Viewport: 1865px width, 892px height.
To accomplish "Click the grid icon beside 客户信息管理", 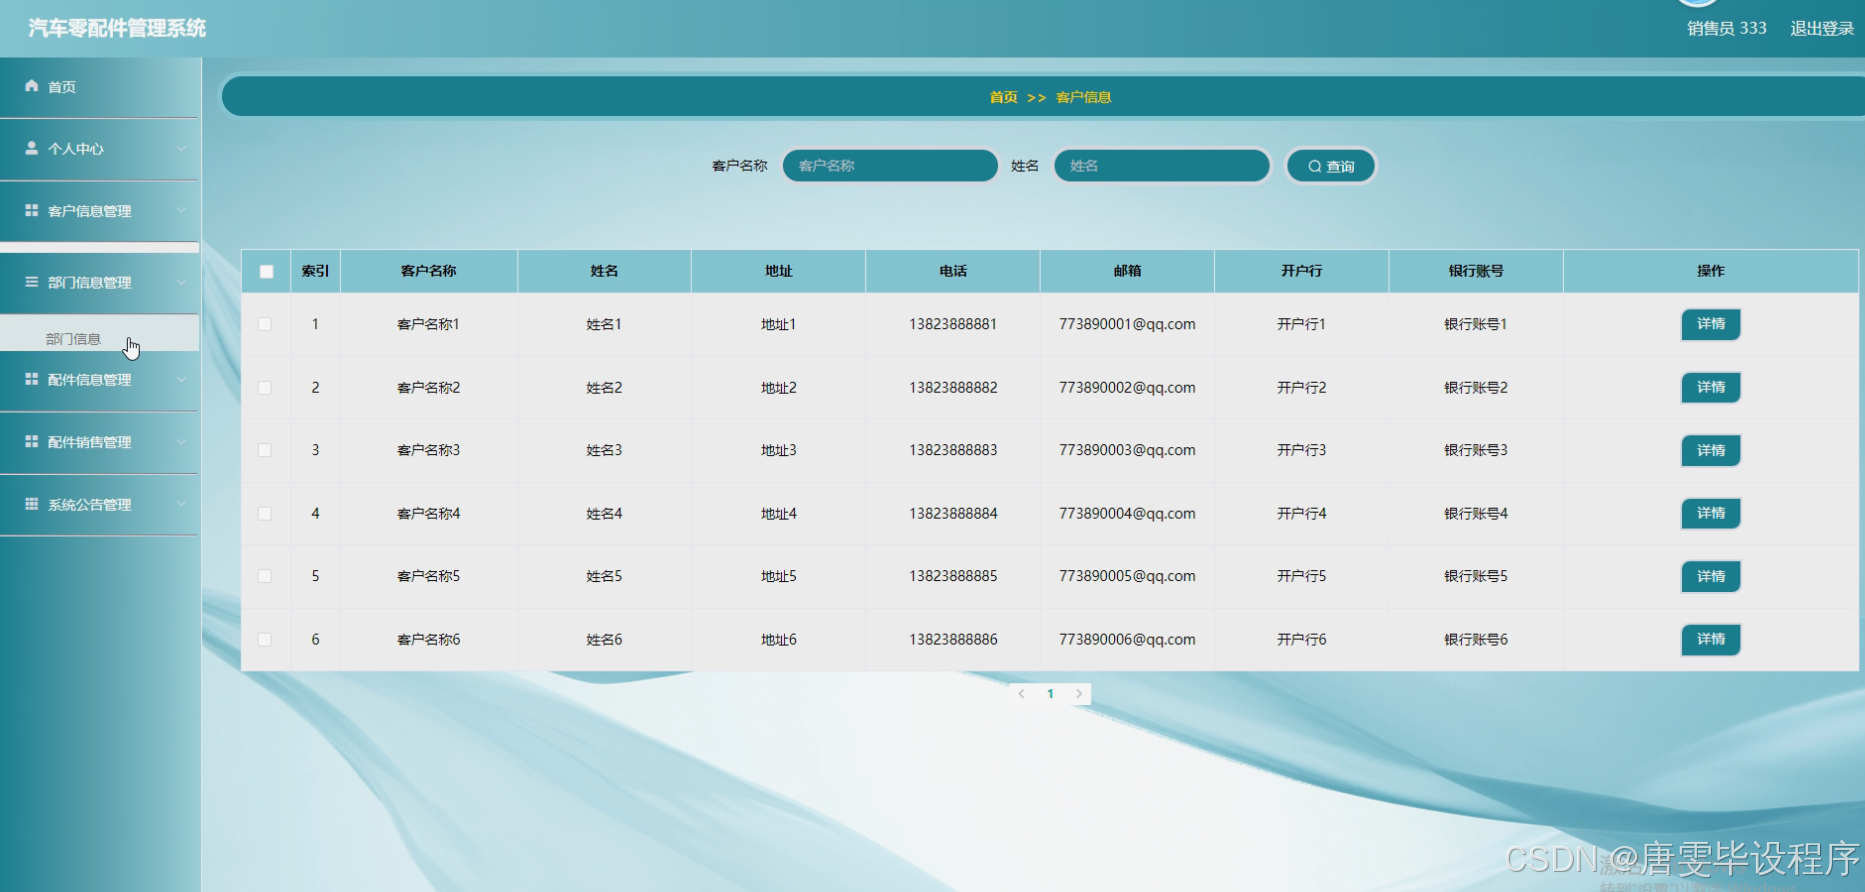I will [x=32, y=210].
